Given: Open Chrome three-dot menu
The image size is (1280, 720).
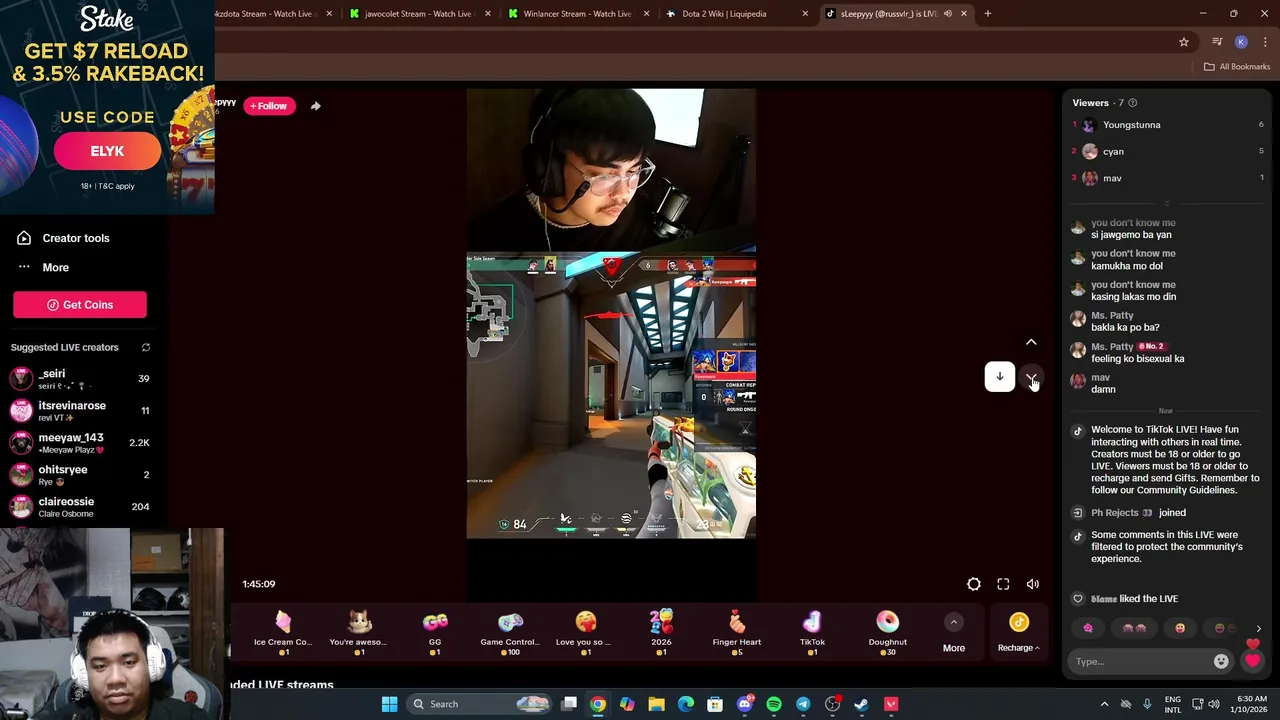Looking at the screenshot, I should click(1265, 42).
